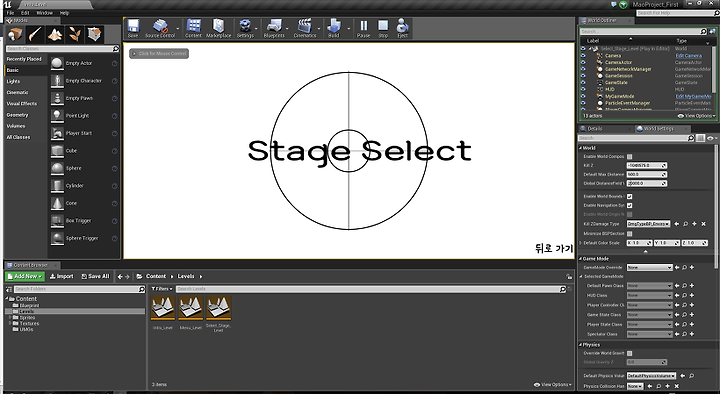This screenshot has height=394, width=720.
Task: Toggle visibility eye for Camera actor
Action: 583,56
